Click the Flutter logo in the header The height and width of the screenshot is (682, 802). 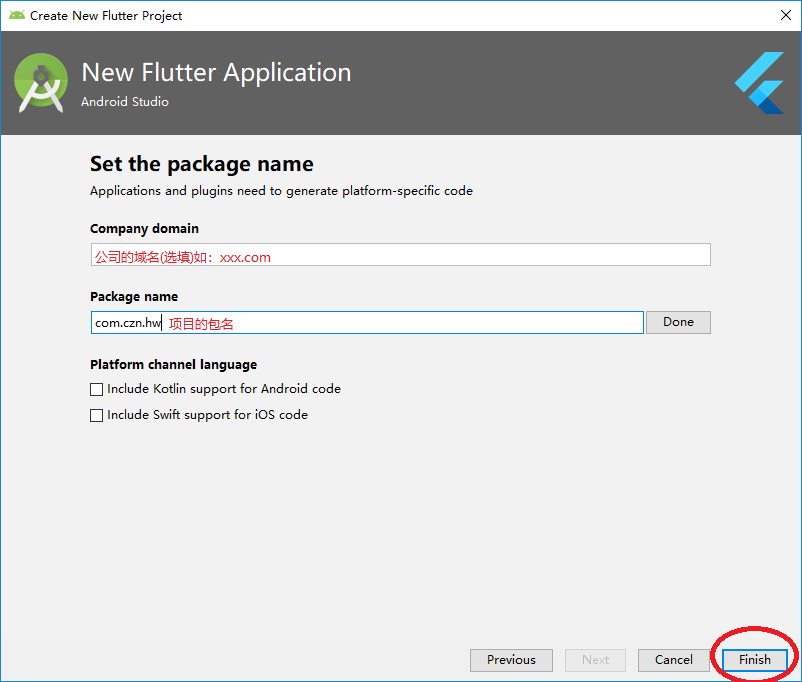pos(760,82)
